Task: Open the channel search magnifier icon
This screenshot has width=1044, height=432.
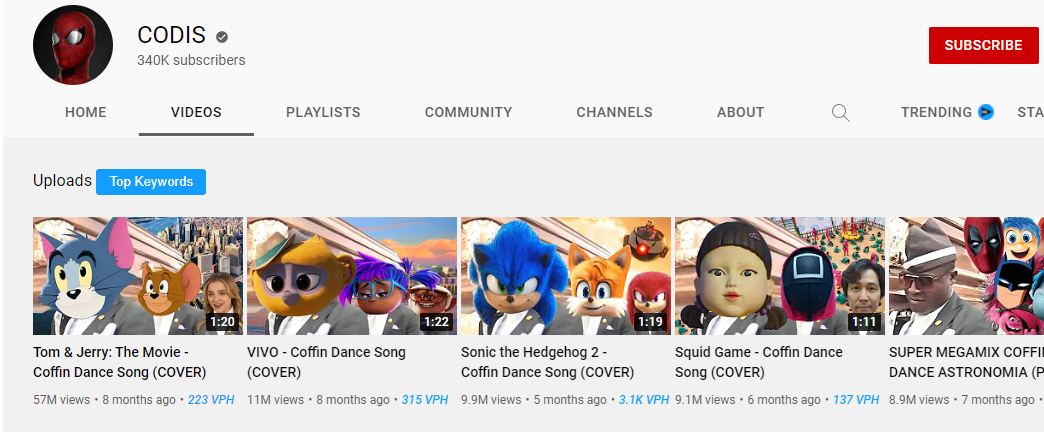Action: tap(840, 112)
